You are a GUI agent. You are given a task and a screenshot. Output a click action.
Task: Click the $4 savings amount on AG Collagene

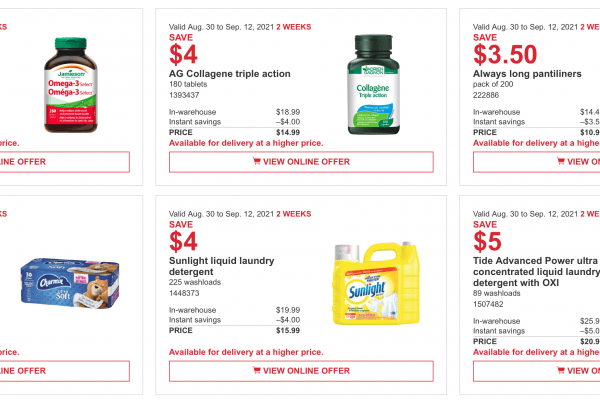point(184,53)
